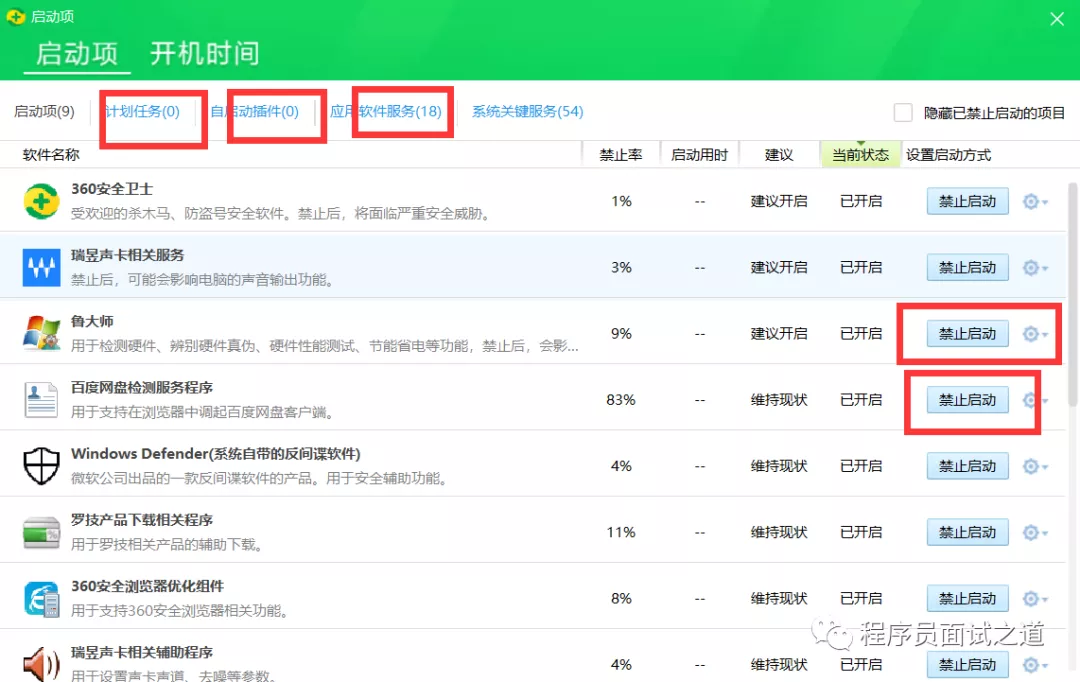Switch to the 启动项 main tab
This screenshot has width=1080, height=682.
77,54
